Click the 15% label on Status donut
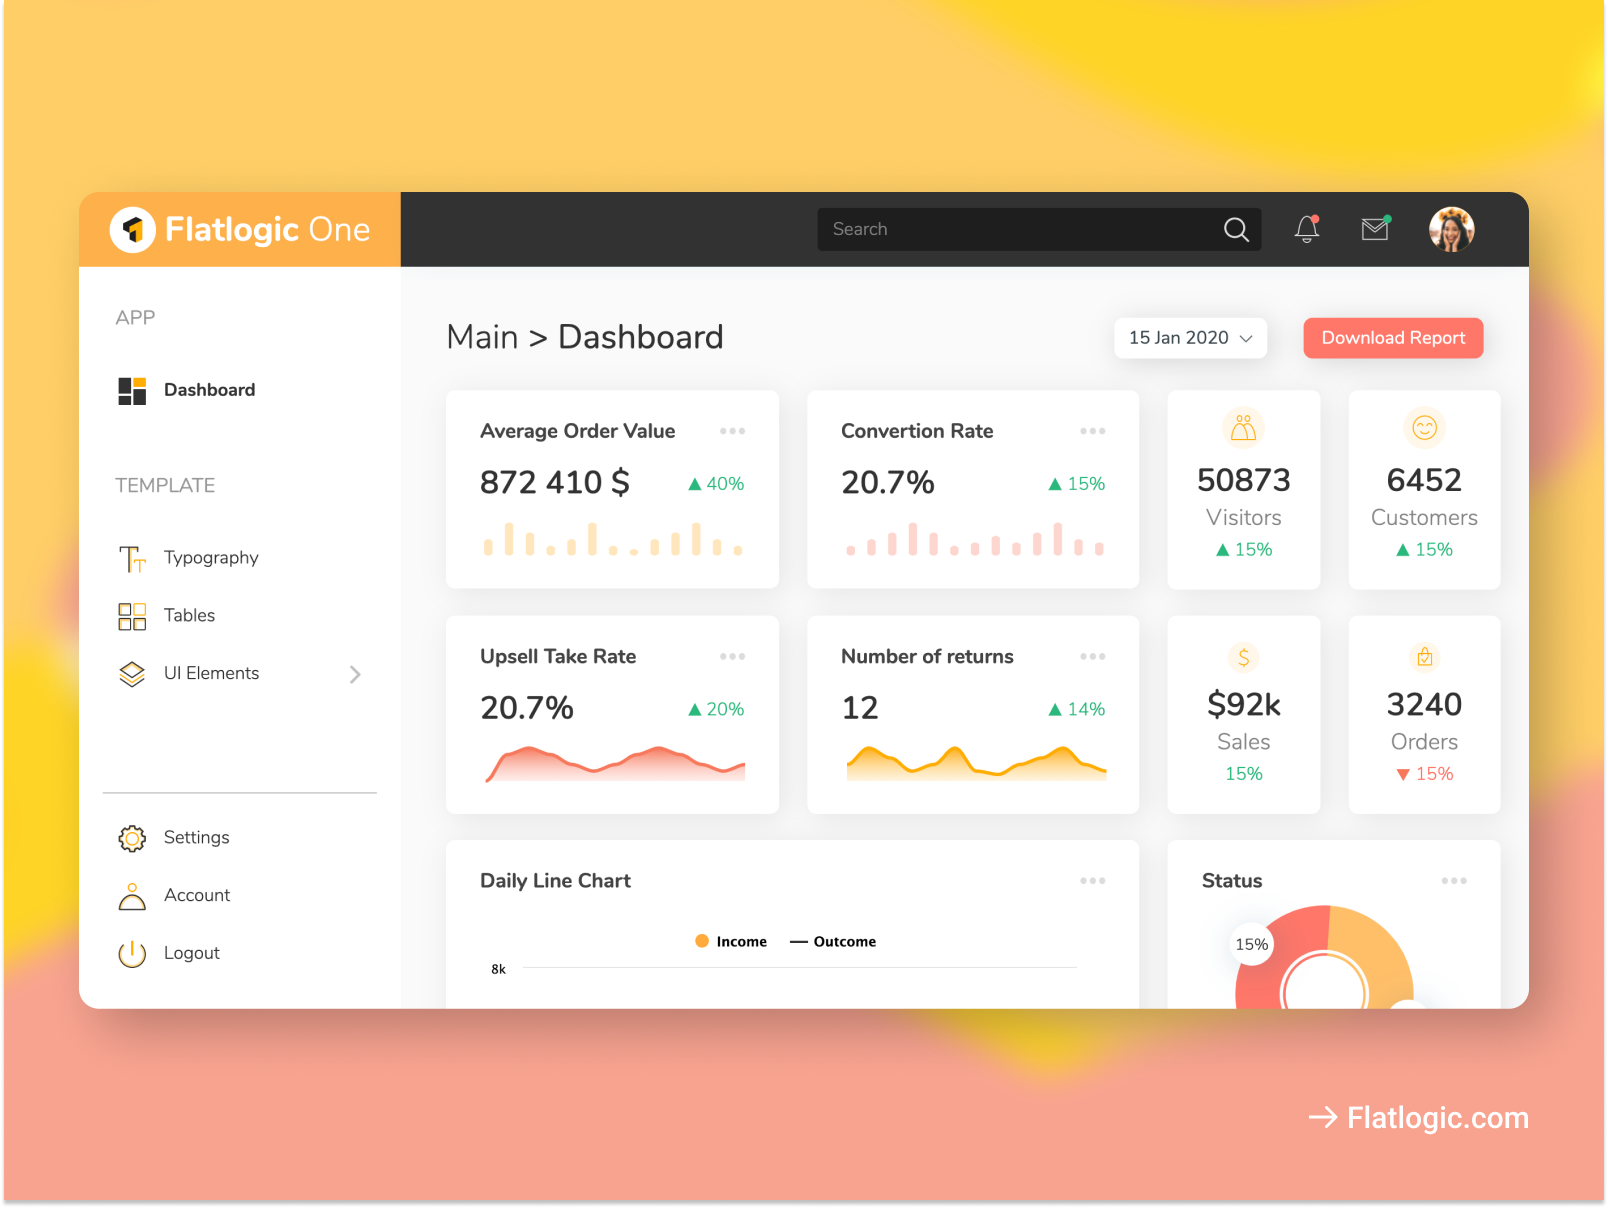 (1251, 945)
